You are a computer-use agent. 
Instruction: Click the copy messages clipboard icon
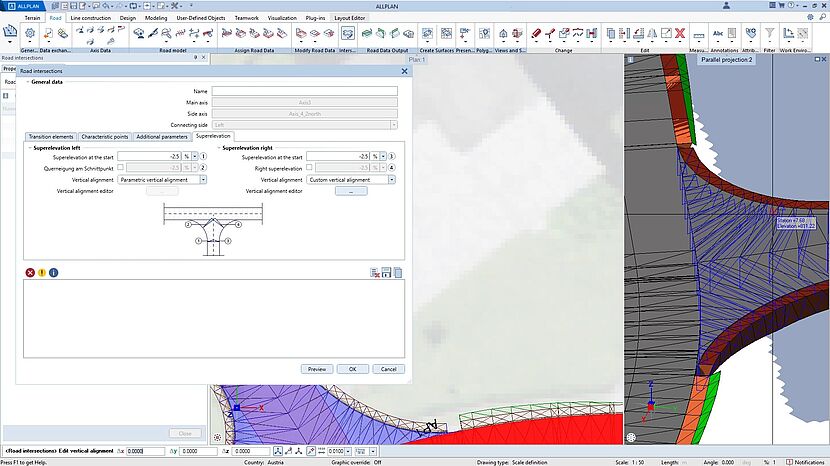point(397,272)
